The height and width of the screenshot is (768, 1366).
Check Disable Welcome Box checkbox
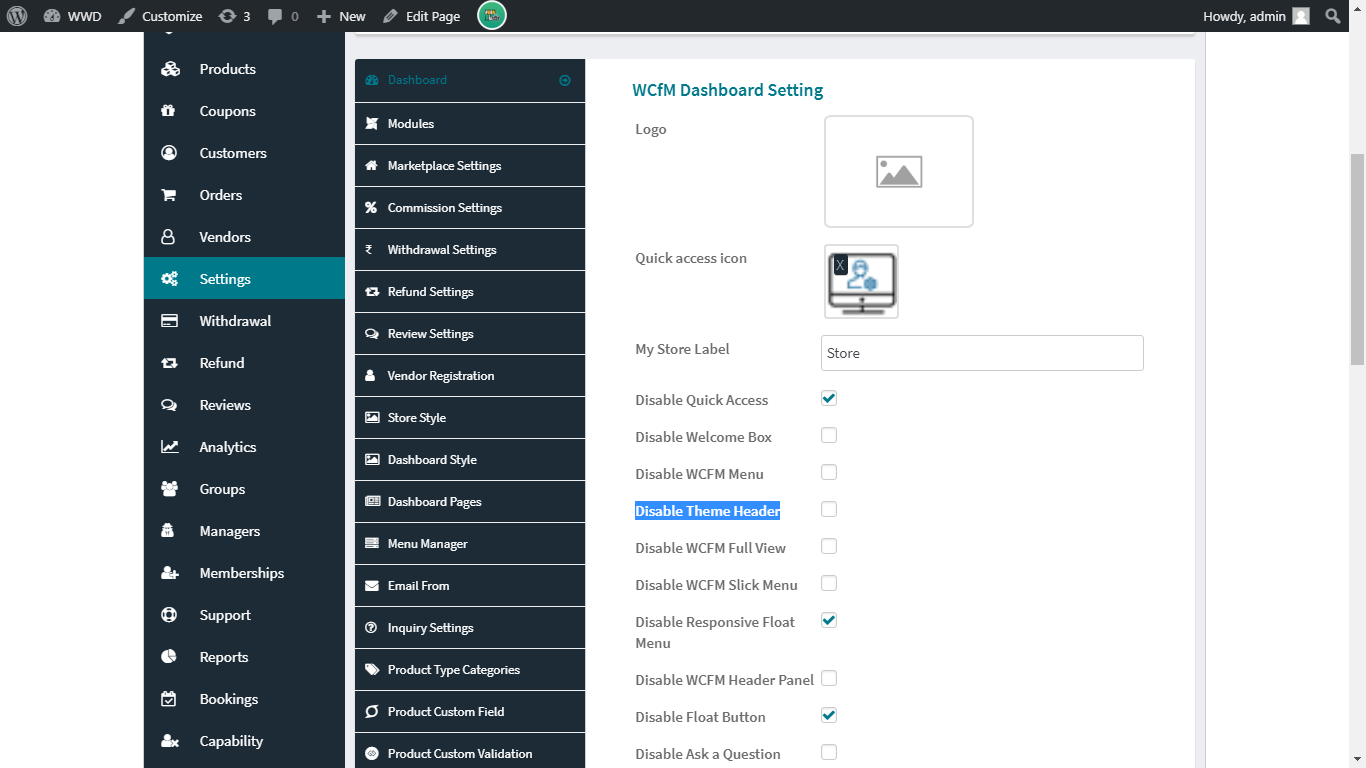pyautogui.click(x=829, y=435)
